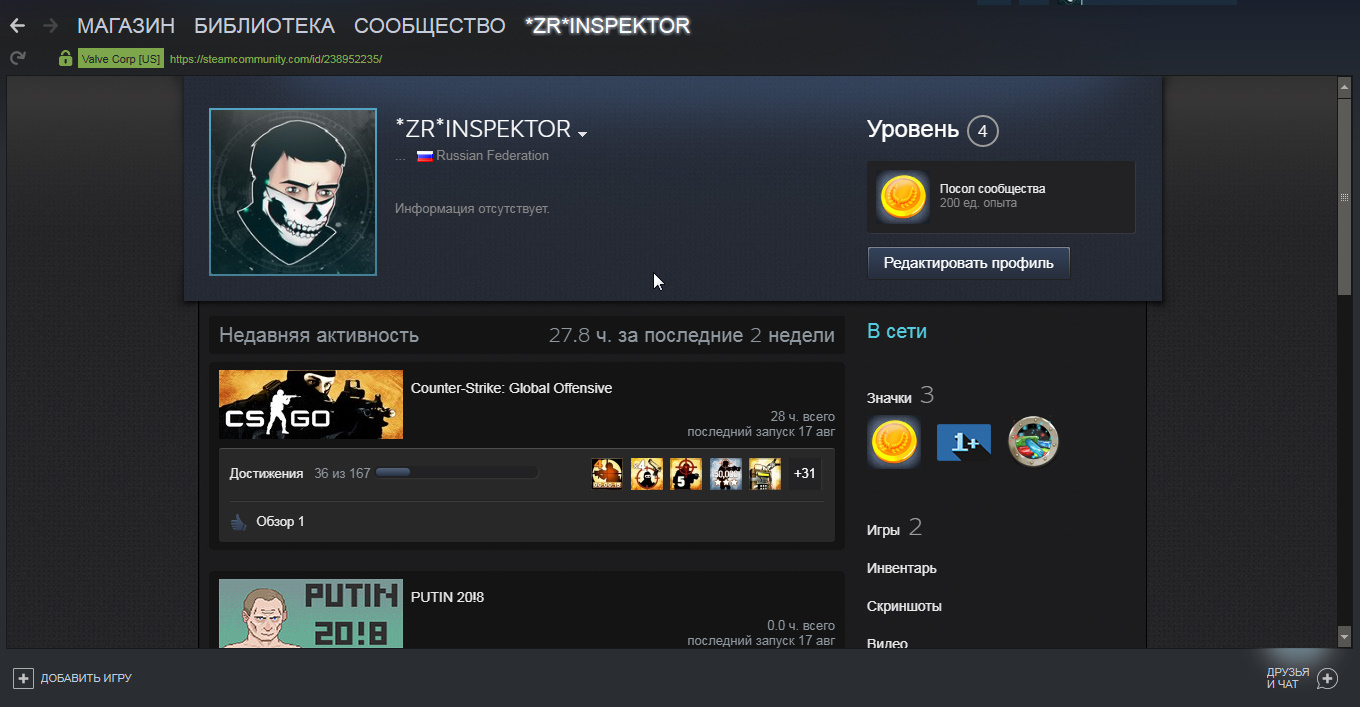Click the CS:GO achievements progress bar

(x=456, y=473)
